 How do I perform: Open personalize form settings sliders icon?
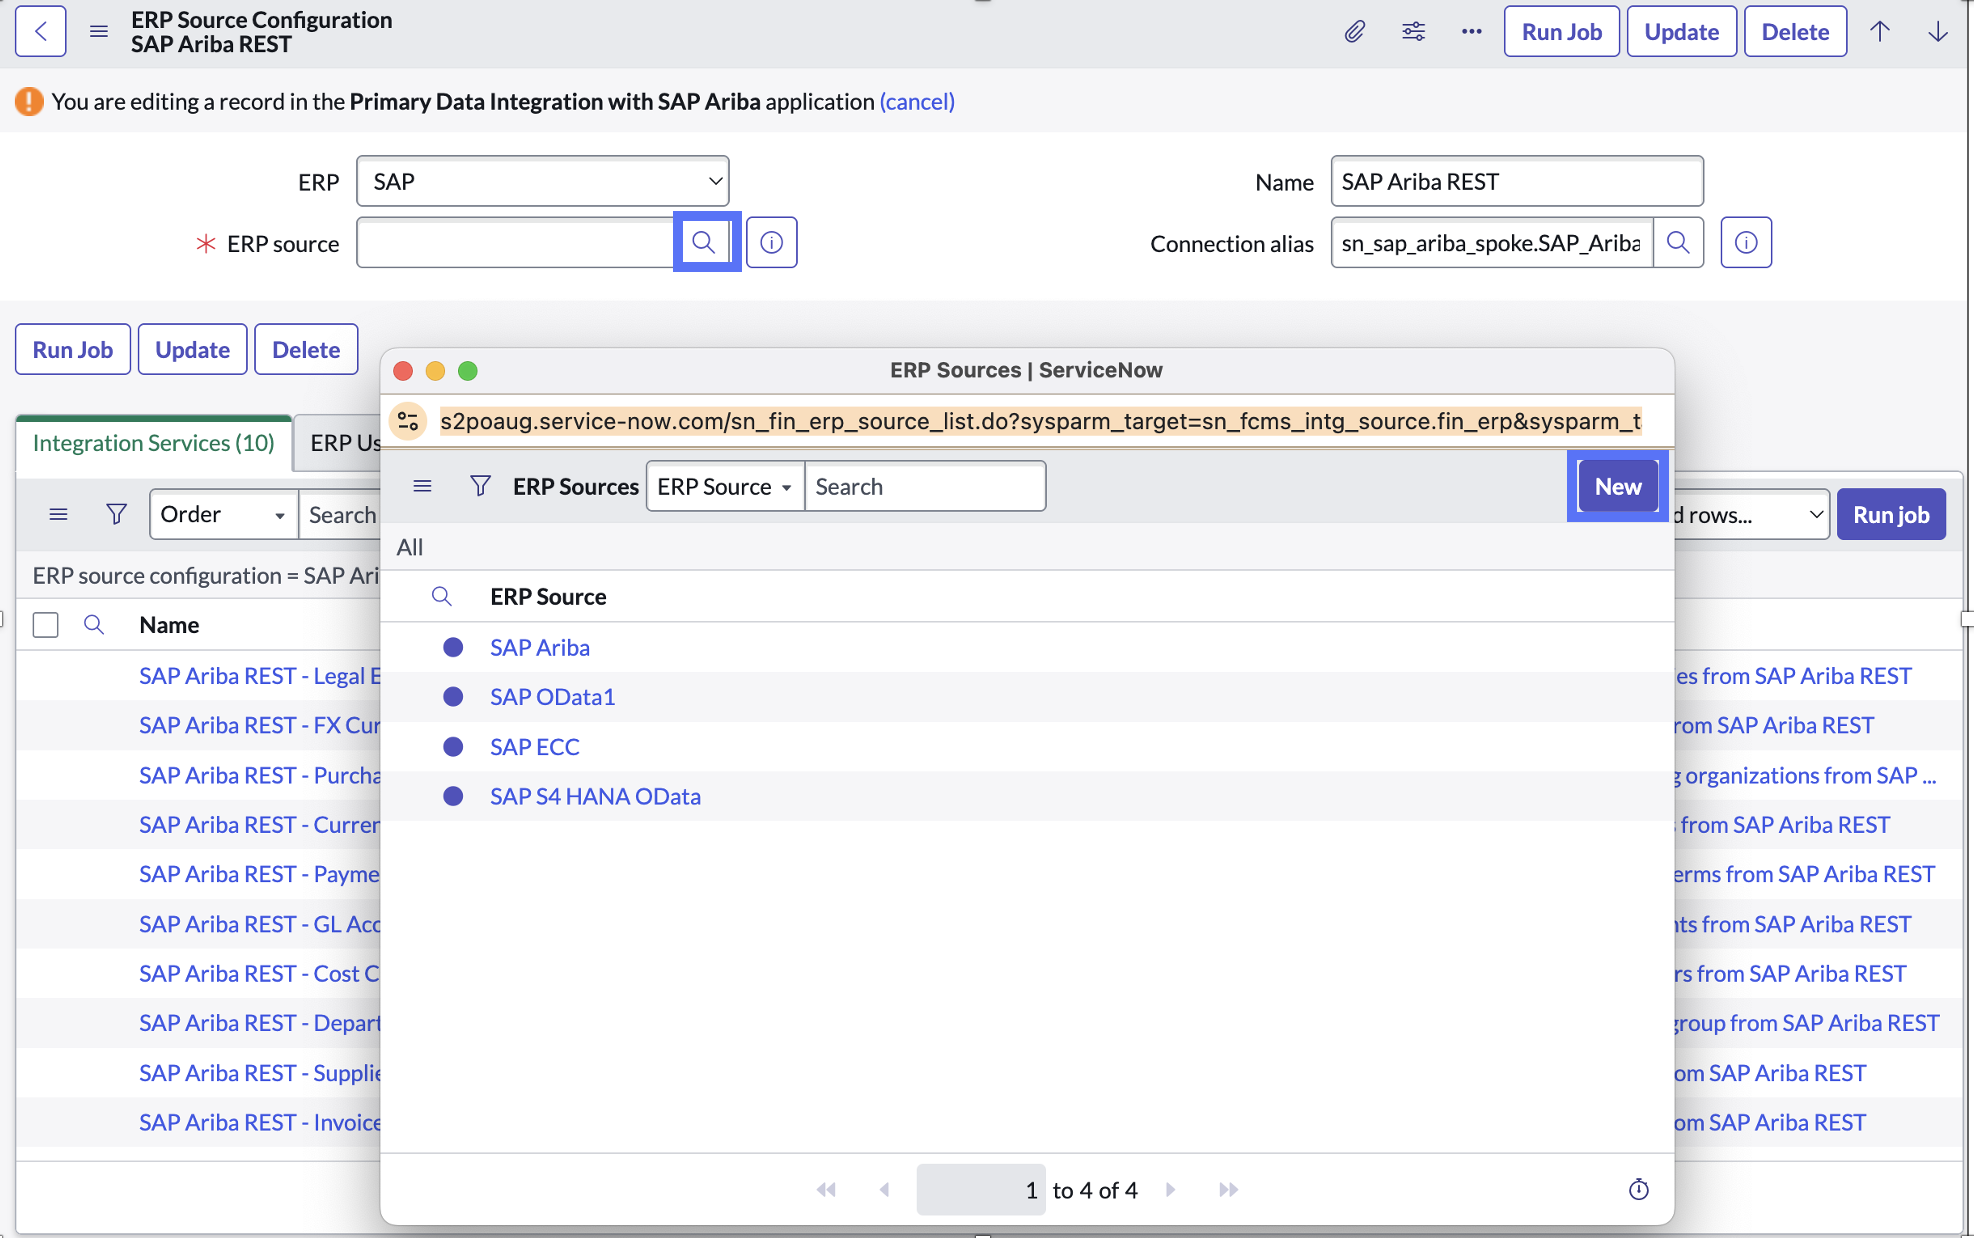[1413, 31]
